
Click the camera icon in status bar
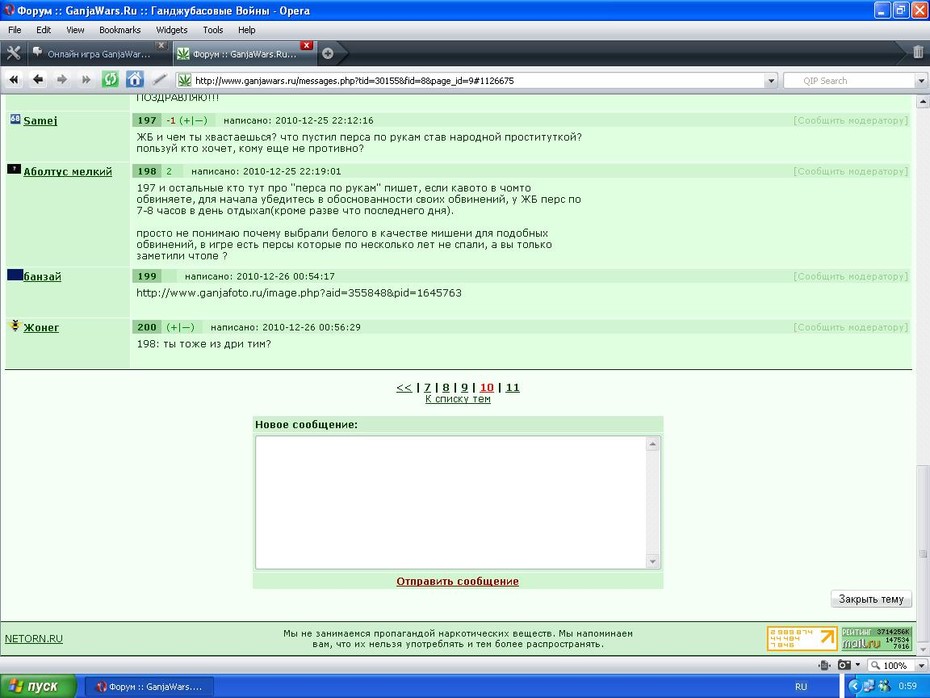844,665
